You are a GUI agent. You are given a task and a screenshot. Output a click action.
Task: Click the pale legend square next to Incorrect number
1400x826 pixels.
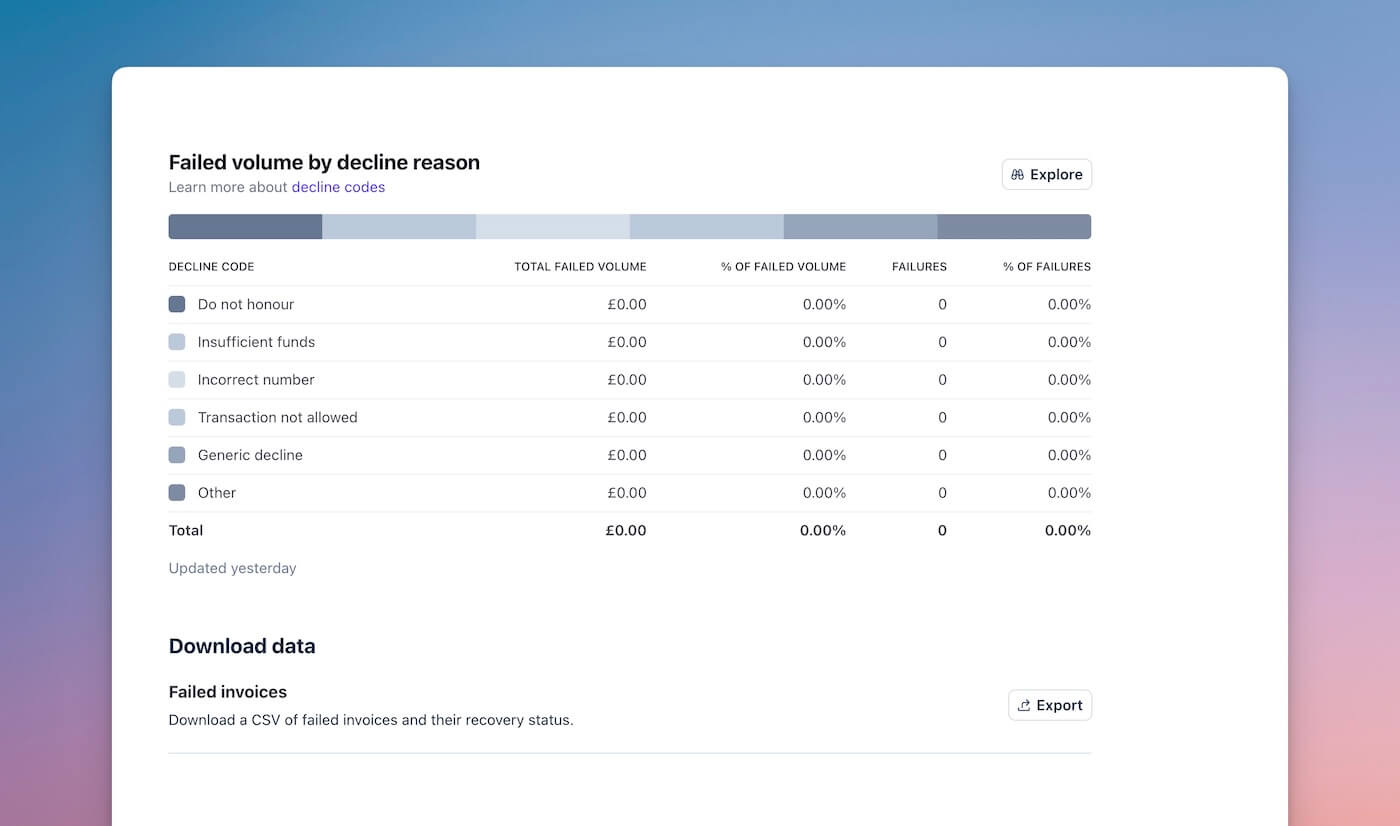177,380
